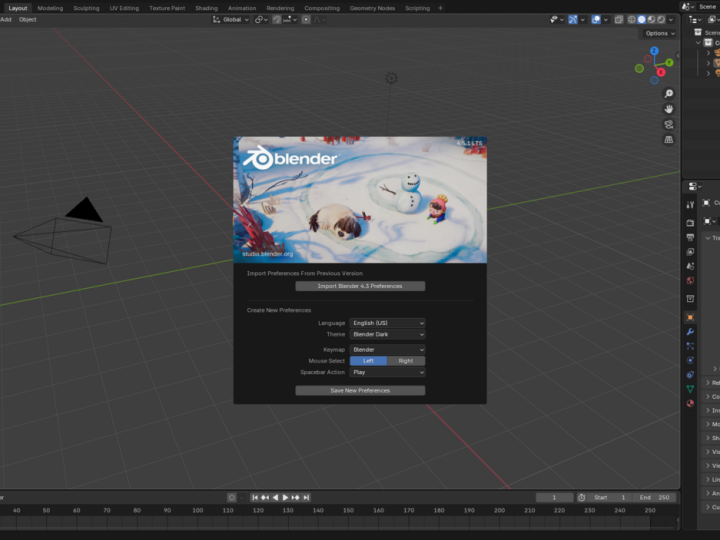720x540 pixels.
Task: Switch to the UV Editing workspace tab
Action: (124, 8)
